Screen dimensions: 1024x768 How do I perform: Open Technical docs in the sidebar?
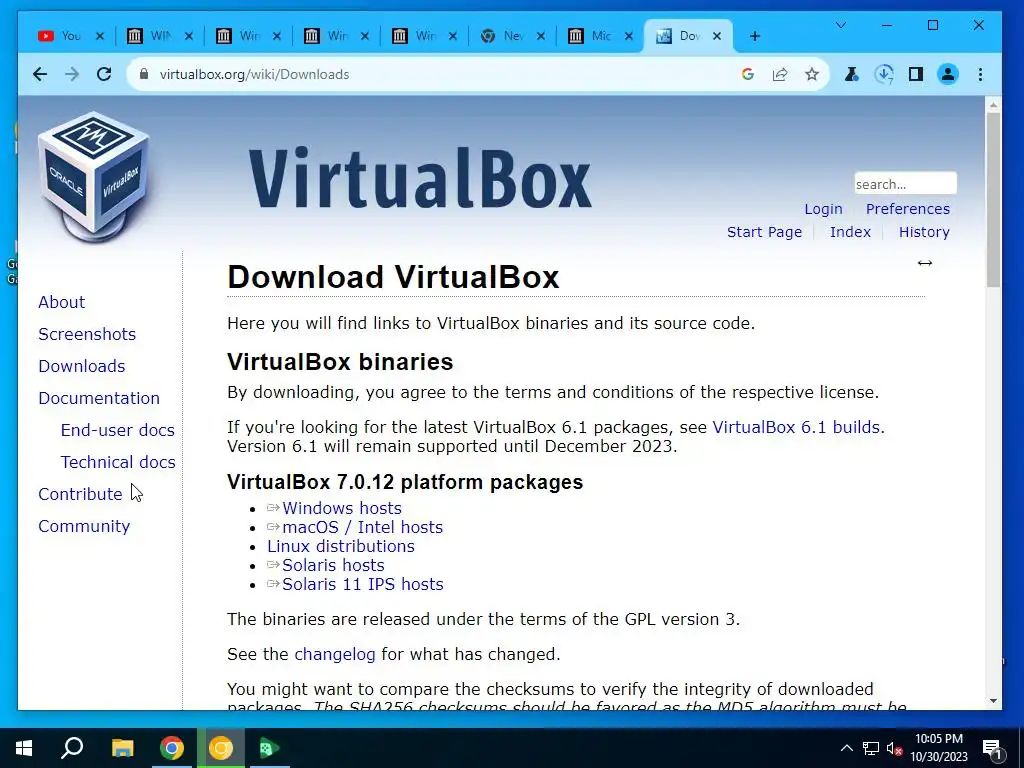pos(118,462)
